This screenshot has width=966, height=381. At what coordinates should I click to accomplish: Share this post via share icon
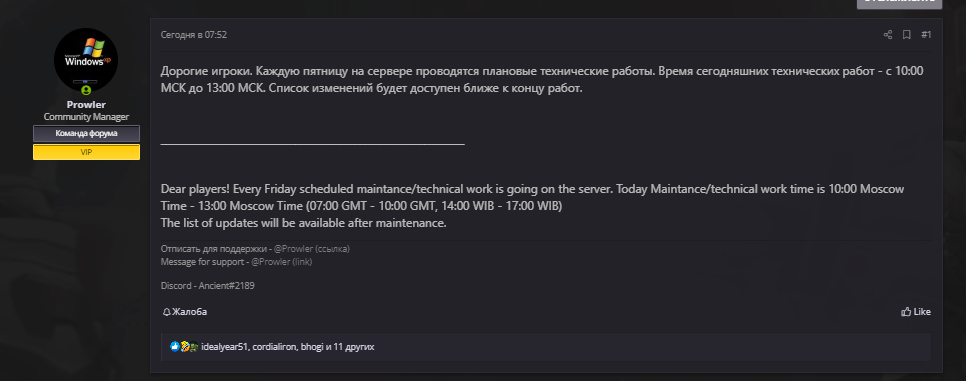(888, 35)
